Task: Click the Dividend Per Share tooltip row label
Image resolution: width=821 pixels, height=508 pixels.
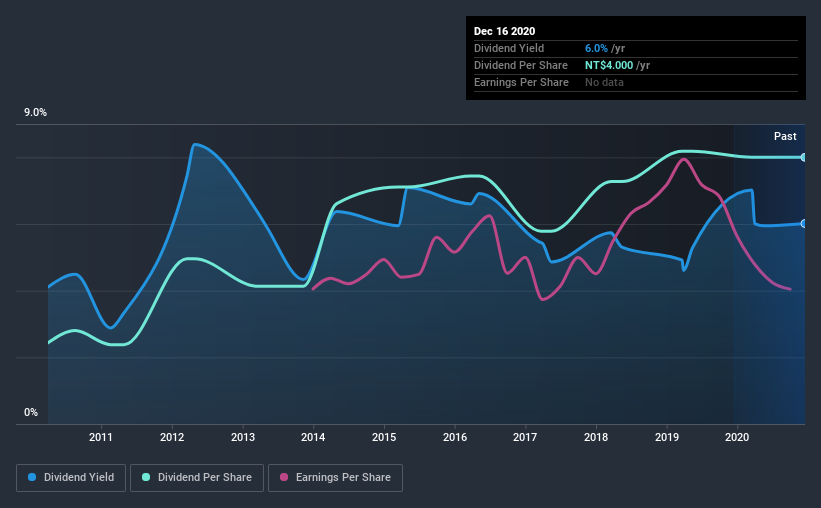Action: pyautogui.click(x=520, y=65)
